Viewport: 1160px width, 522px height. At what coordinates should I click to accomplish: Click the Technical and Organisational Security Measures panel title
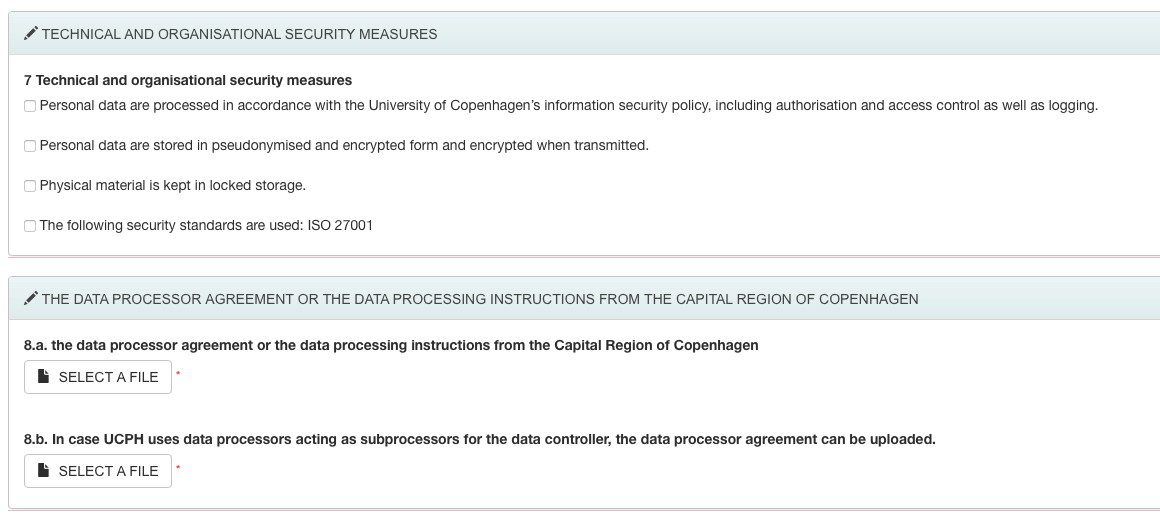pos(240,34)
